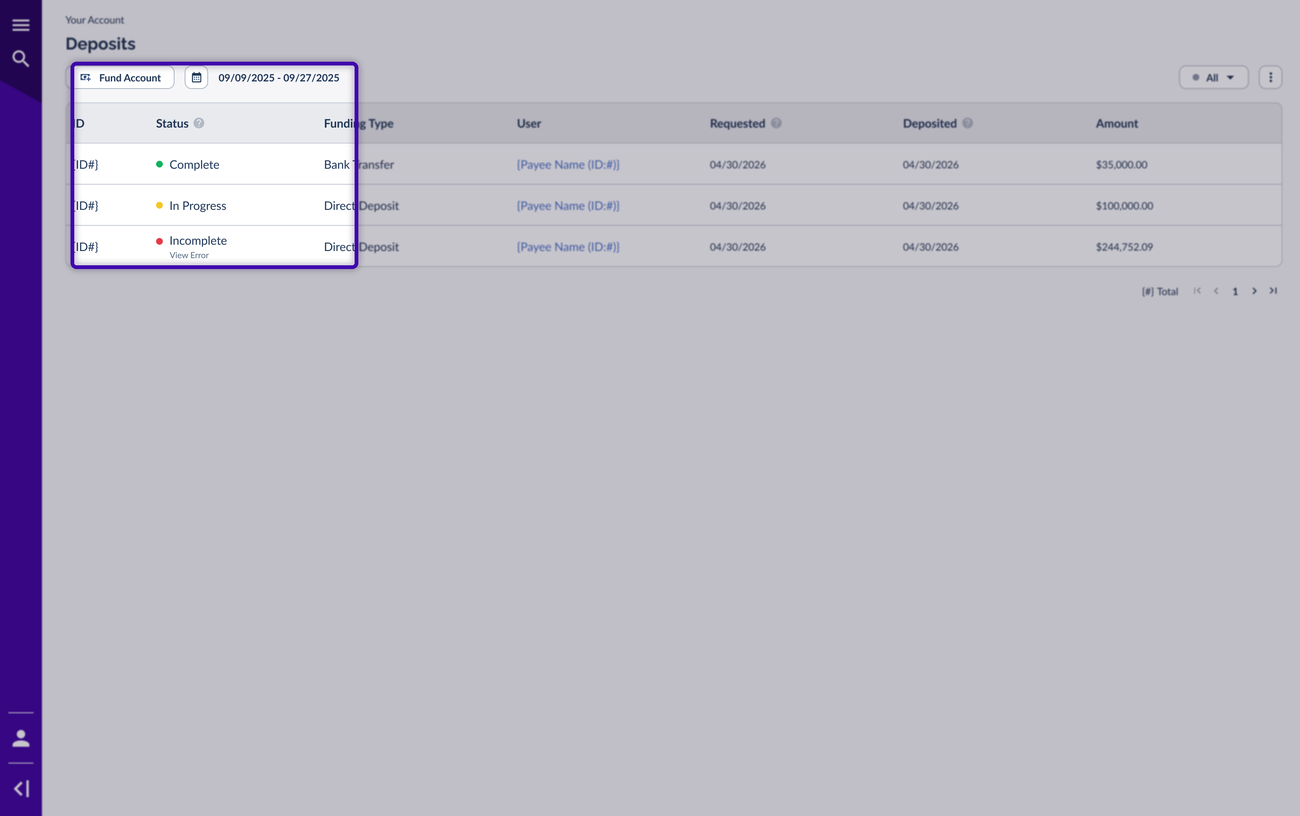Go to the last page of results
Screen dimensions: 1300x816
1273,291
